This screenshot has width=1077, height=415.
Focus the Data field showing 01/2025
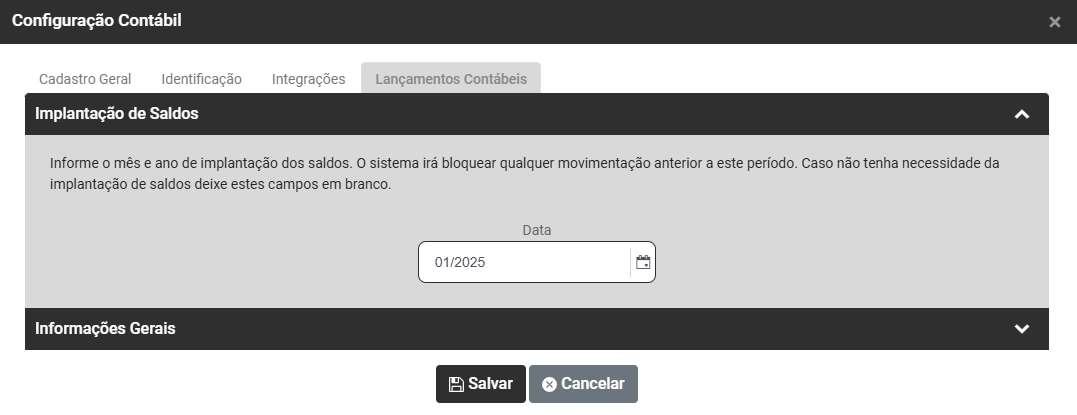pyautogui.click(x=520, y=262)
